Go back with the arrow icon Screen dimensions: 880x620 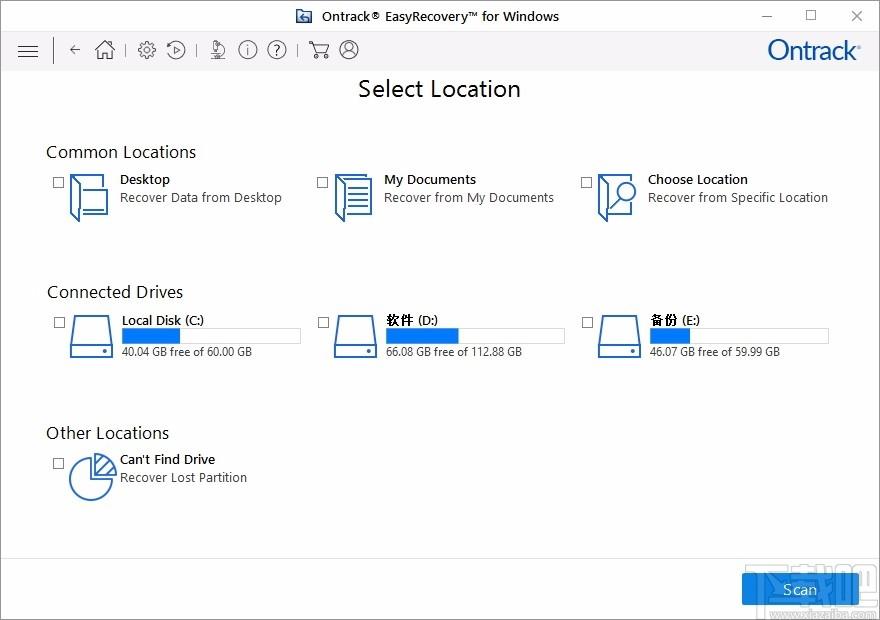[x=75, y=50]
